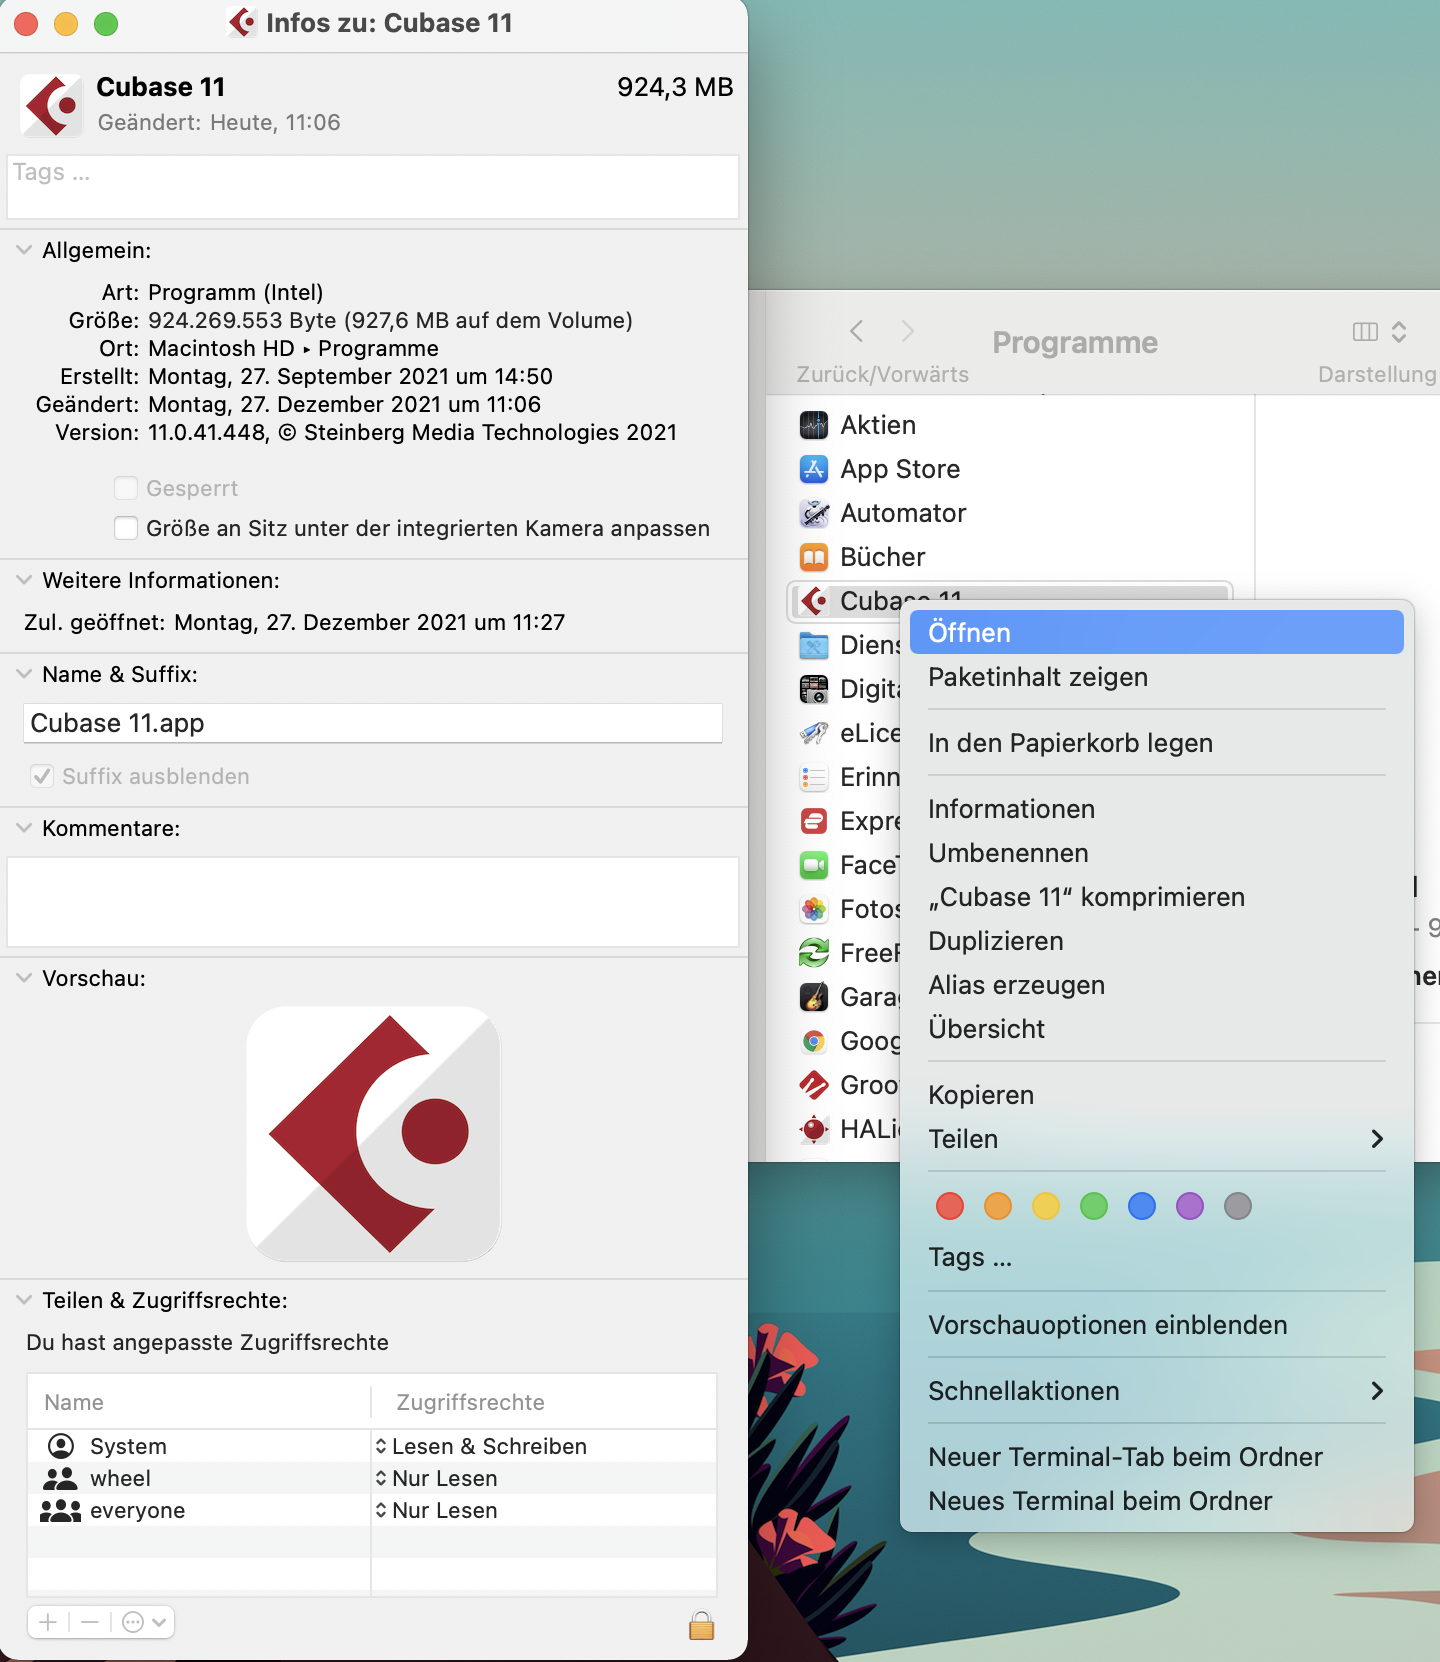Click Neues Terminal beim Ordner
This screenshot has width=1440, height=1662.
click(1099, 1501)
